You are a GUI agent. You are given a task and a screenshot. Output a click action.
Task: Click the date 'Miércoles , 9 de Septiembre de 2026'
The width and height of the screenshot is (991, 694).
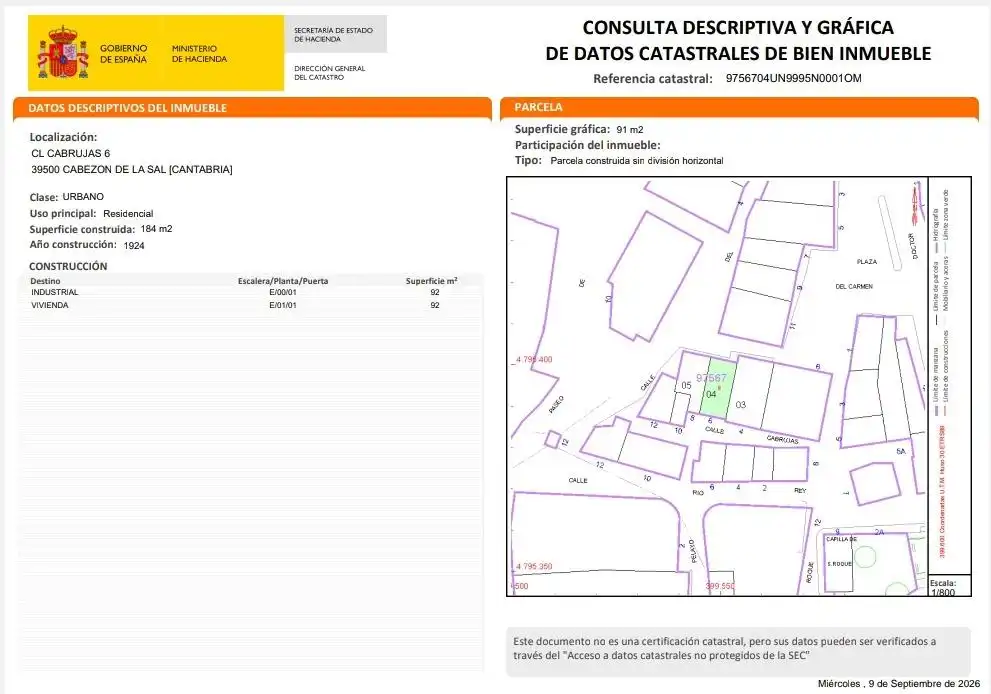pyautogui.click(x=899, y=684)
